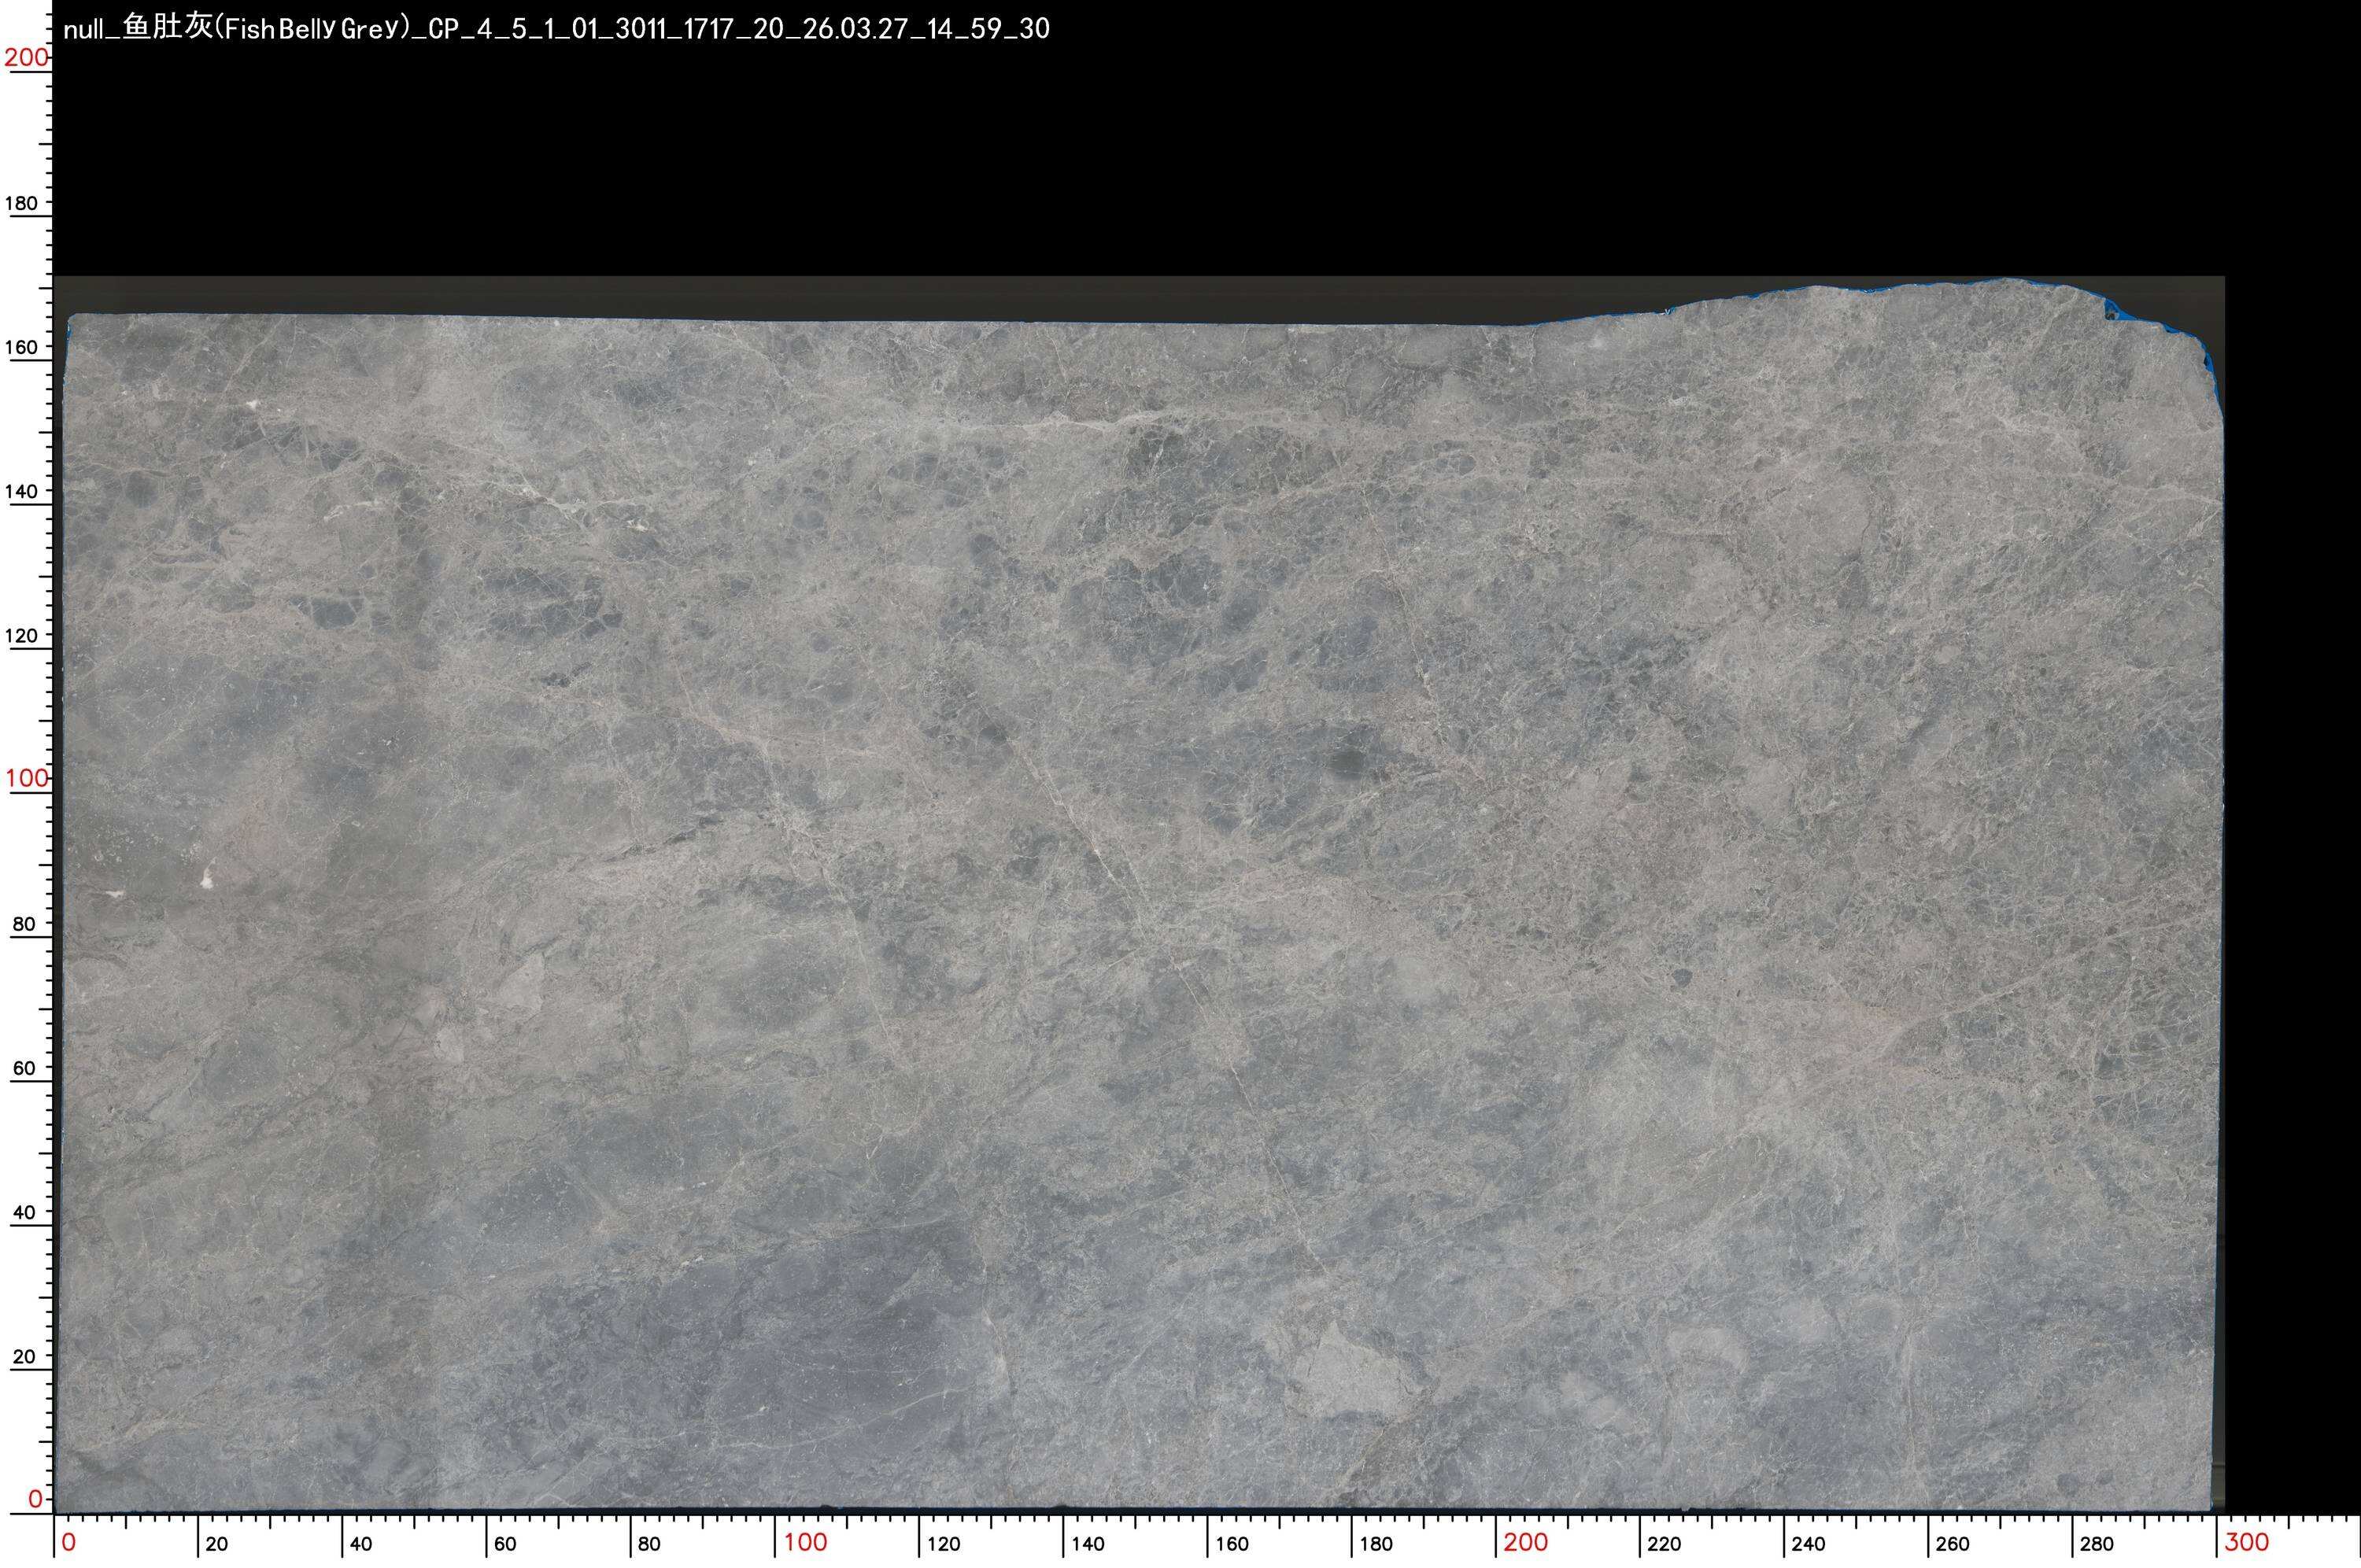The image size is (2361, 1568).
Task: Click the 140 mark on horizontal ruler
Action: [x=1088, y=1544]
